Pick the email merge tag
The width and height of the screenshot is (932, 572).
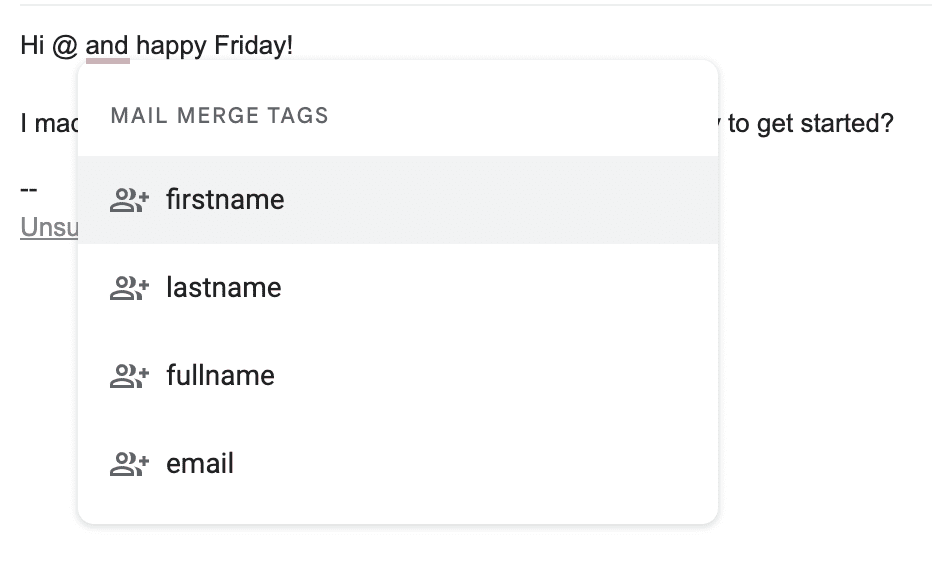pos(398,464)
